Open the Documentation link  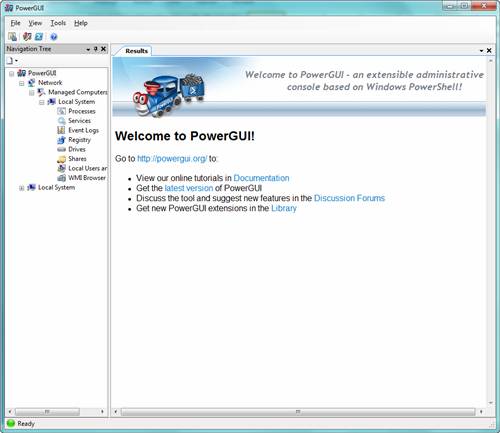(261, 178)
